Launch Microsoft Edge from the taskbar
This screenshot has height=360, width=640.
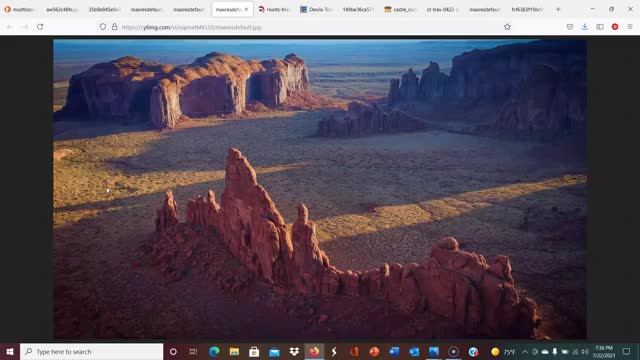coord(214,351)
